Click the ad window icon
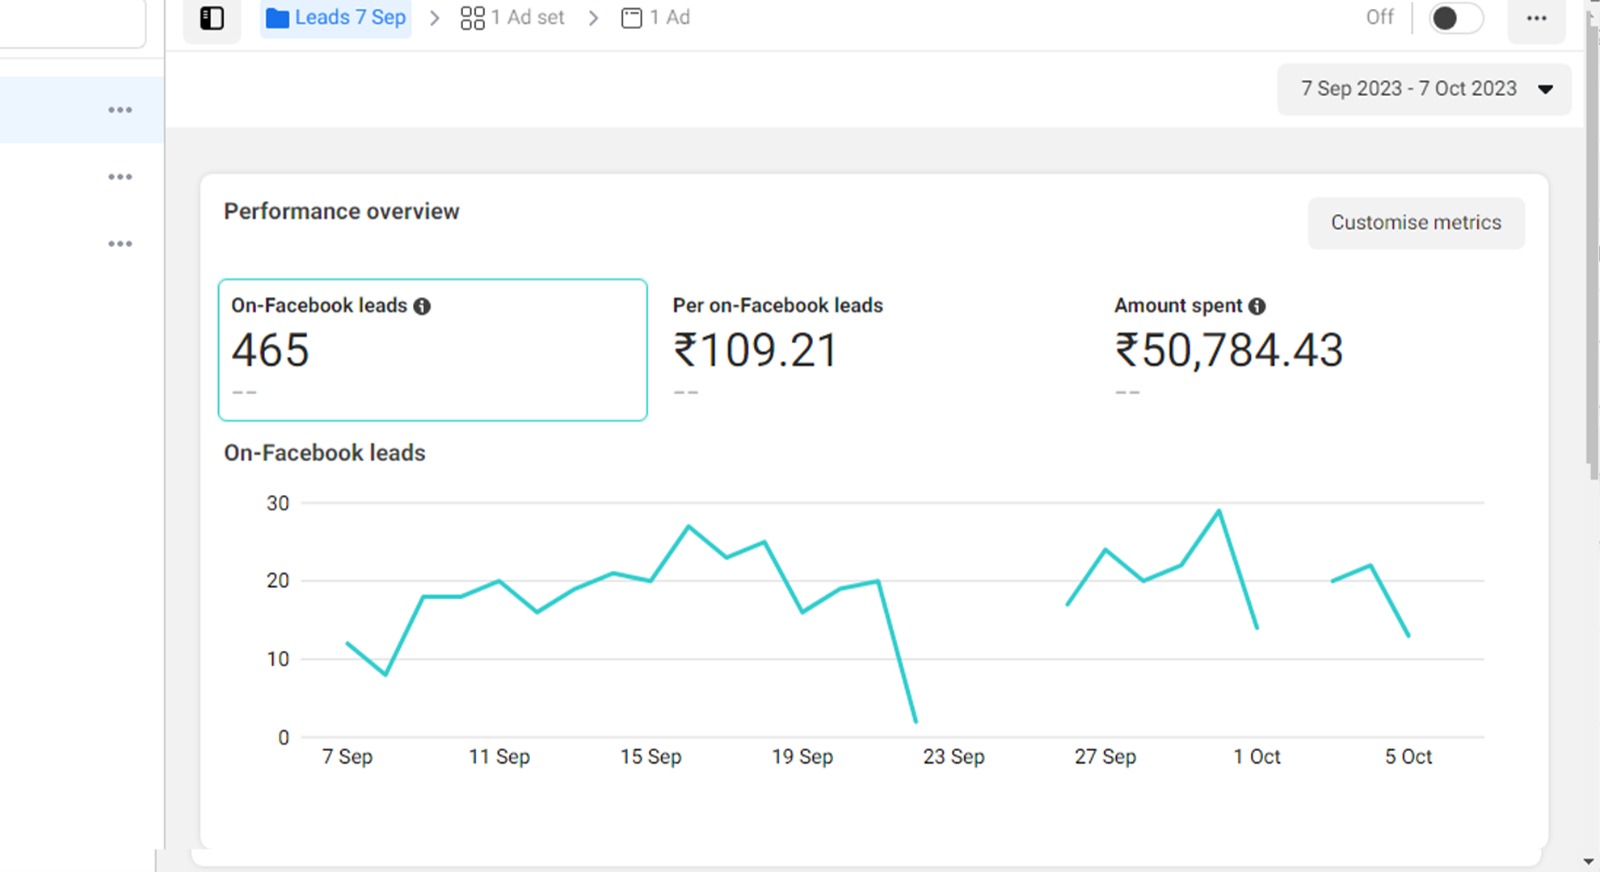Image resolution: width=1600 pixels, height=872 pixels. (631, 18)
